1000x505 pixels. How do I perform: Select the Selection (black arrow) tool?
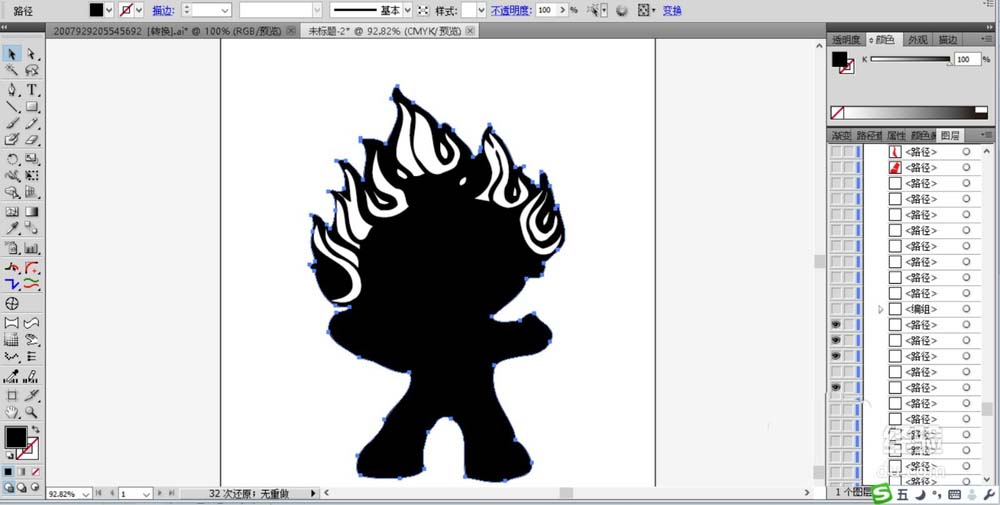pos(11,54)
